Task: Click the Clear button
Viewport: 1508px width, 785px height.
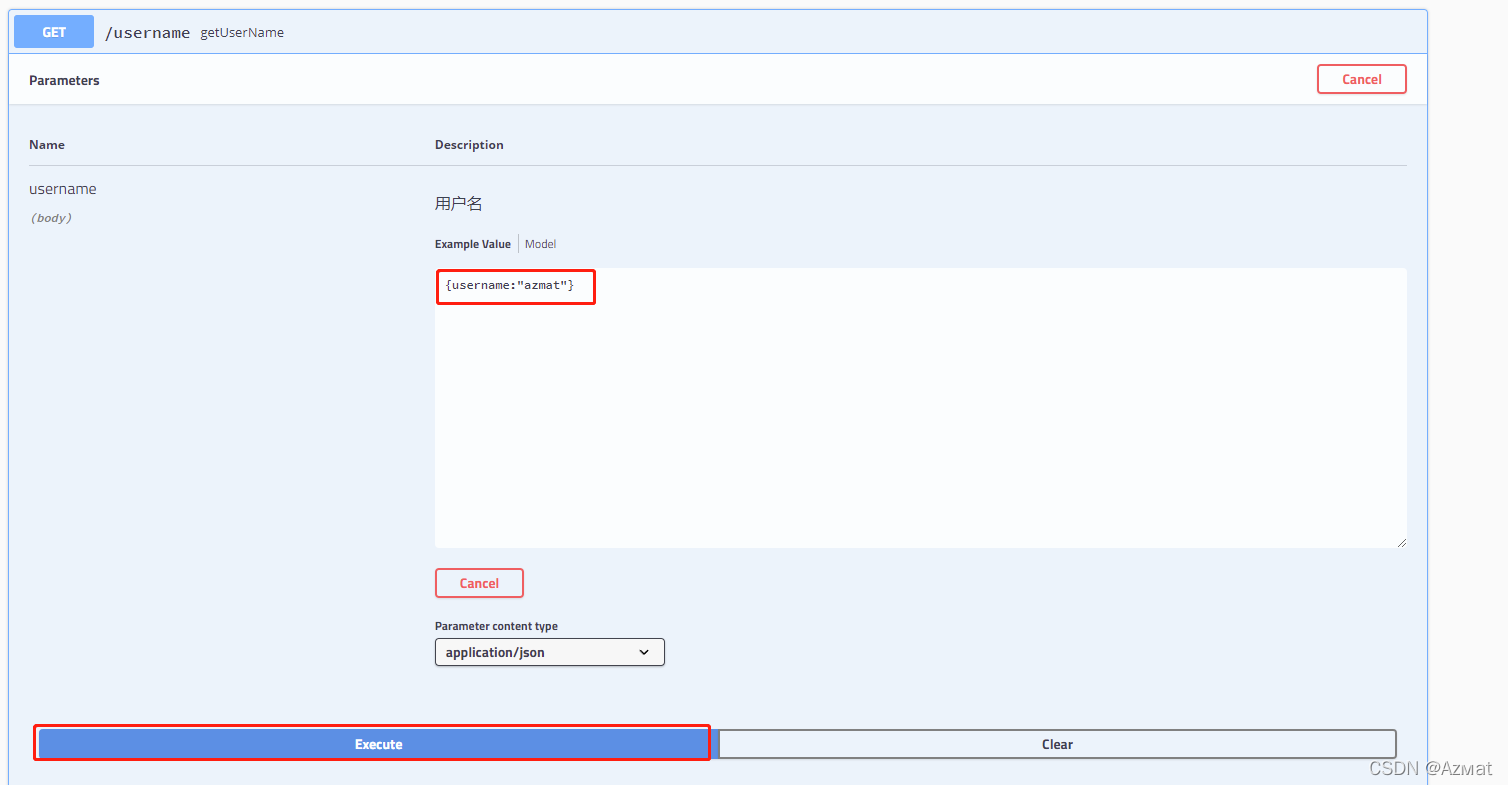Action: click(x=1057, y=744)
